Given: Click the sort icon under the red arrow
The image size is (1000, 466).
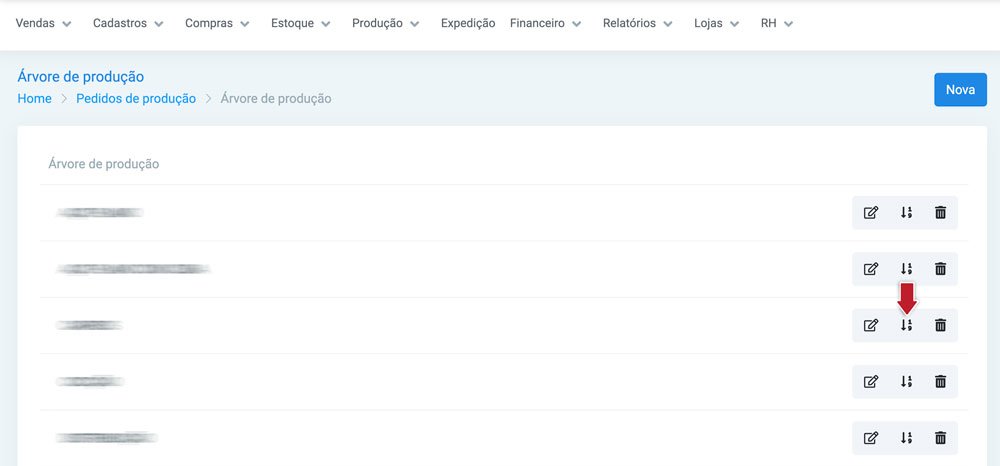Looking at the screenshot, I should click(906, 325).
